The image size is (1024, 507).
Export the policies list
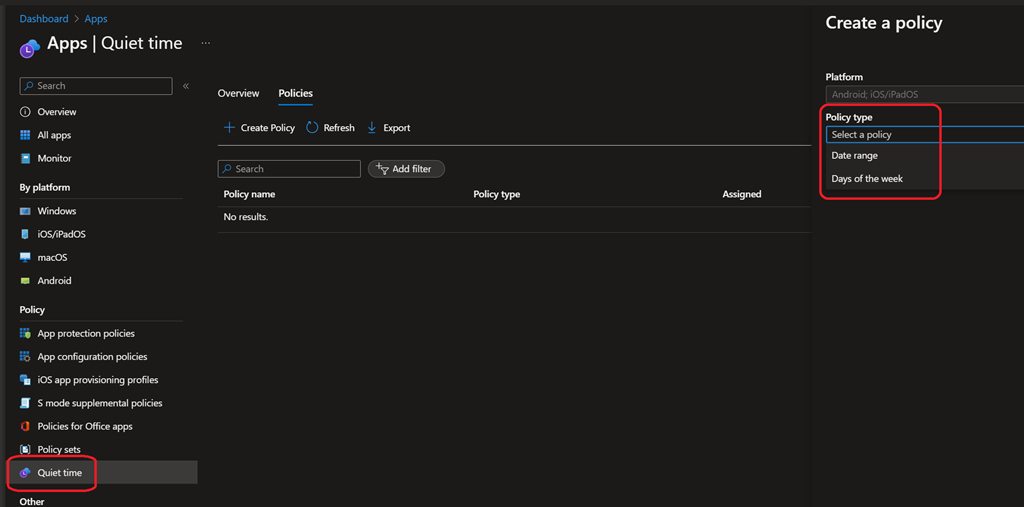coord(389,128)
